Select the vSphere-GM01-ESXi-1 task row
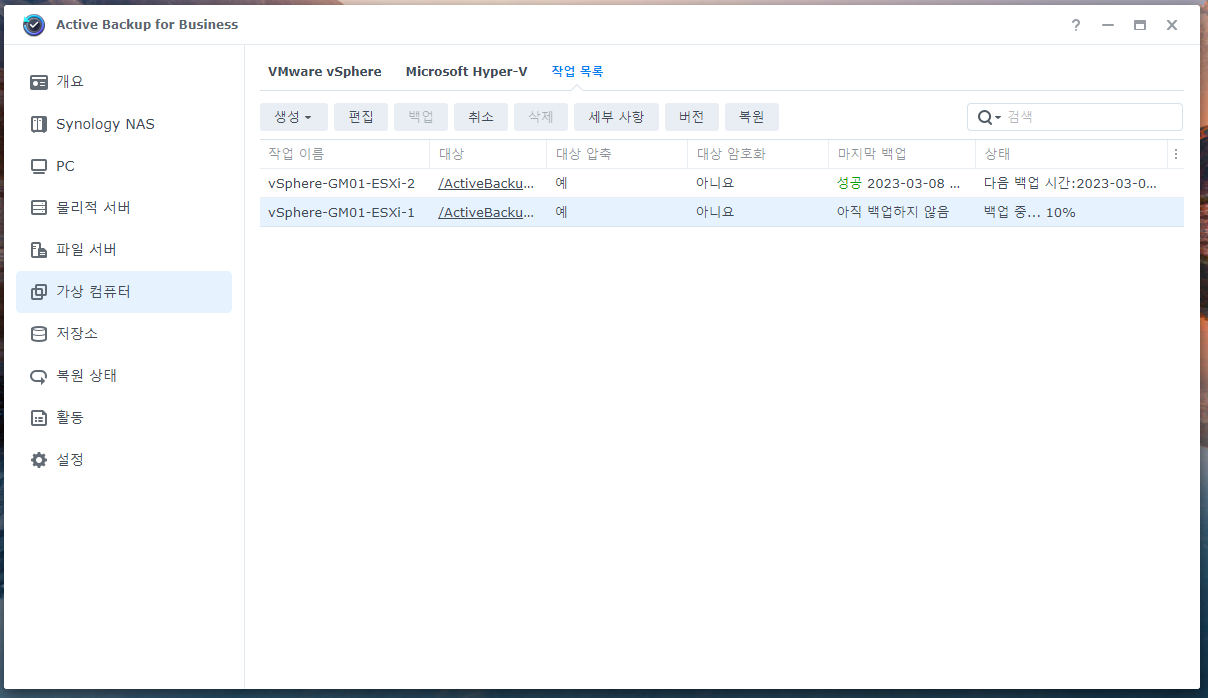1208x698 pixels. [722, 212]
